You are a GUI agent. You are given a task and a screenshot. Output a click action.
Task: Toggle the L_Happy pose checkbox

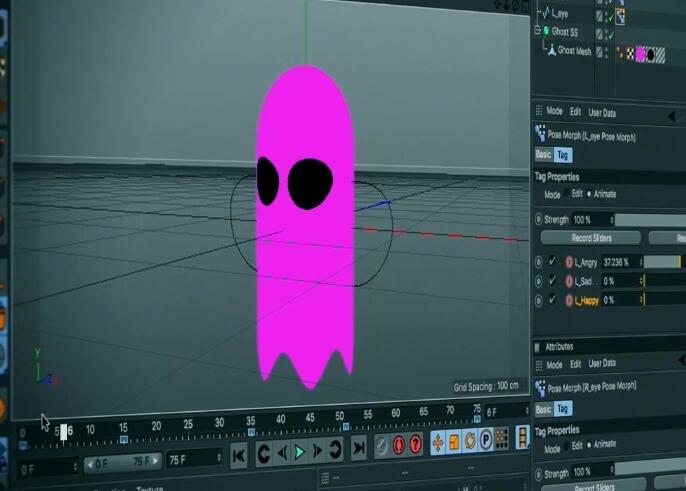553,299
